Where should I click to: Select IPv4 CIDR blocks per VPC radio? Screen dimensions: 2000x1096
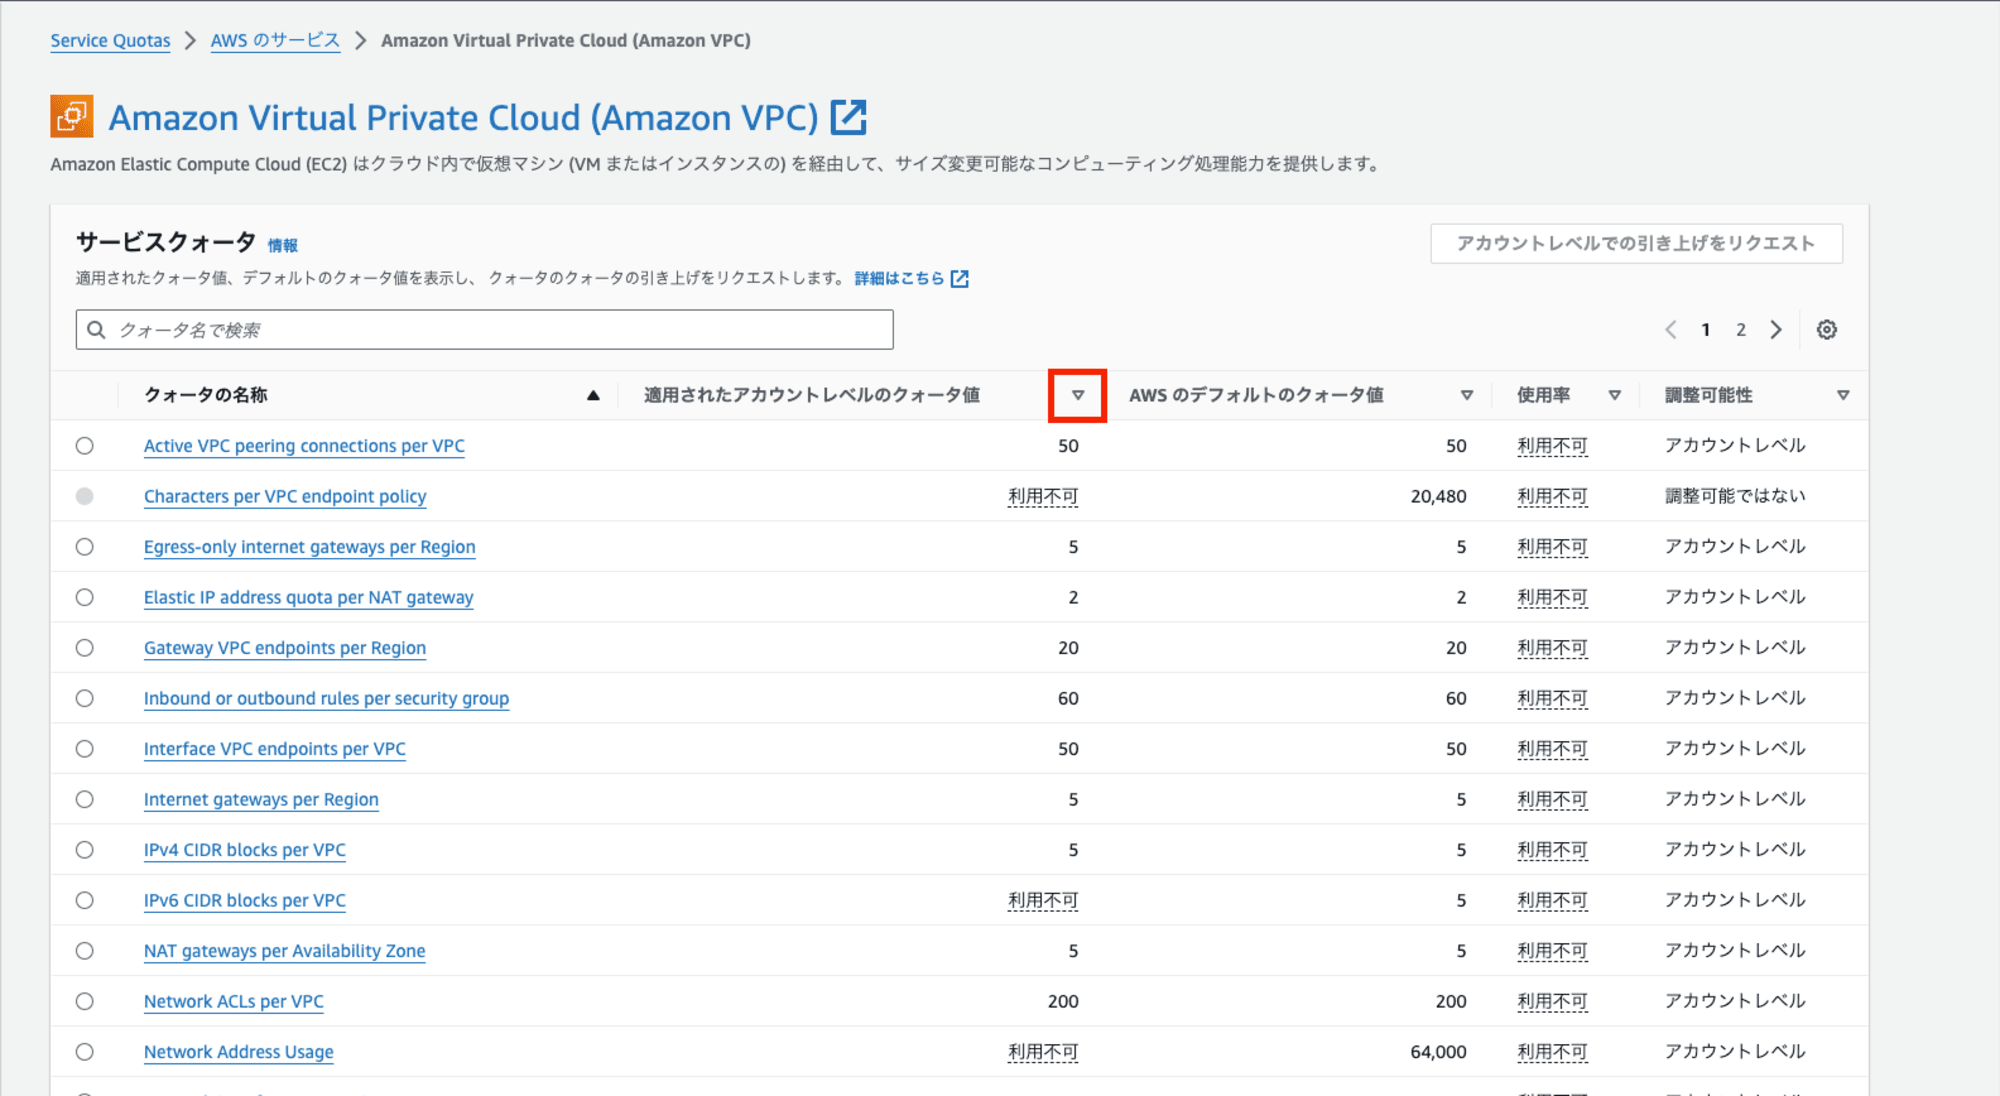click(x=85, y=850)
